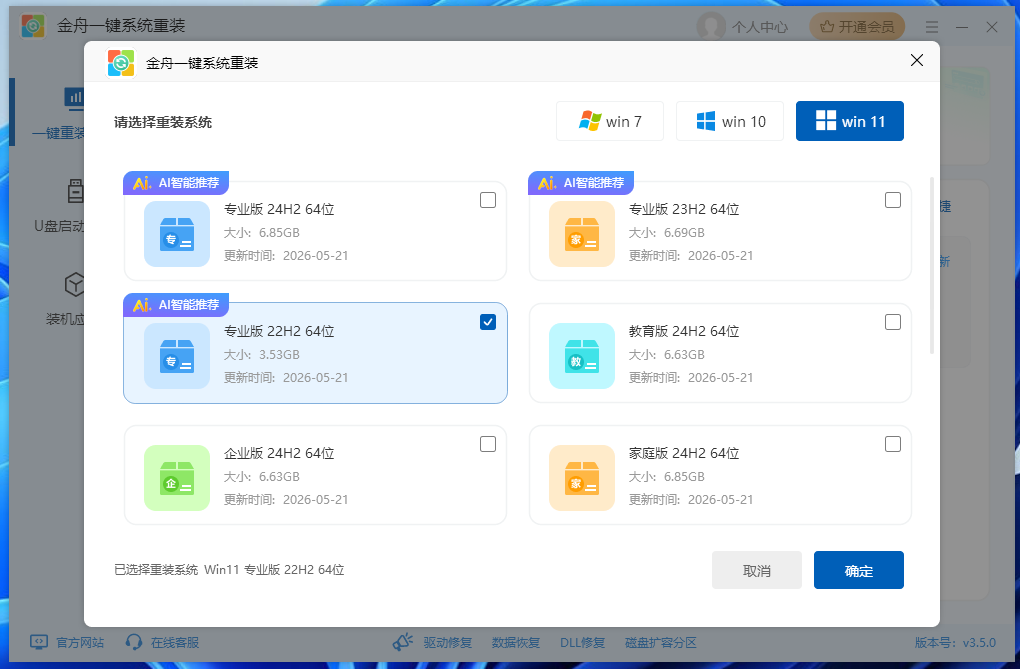Click the 专业版 23H2 orange package icon
The height and width of the screenshot is (669, 1020).
(x=582, y=234)
